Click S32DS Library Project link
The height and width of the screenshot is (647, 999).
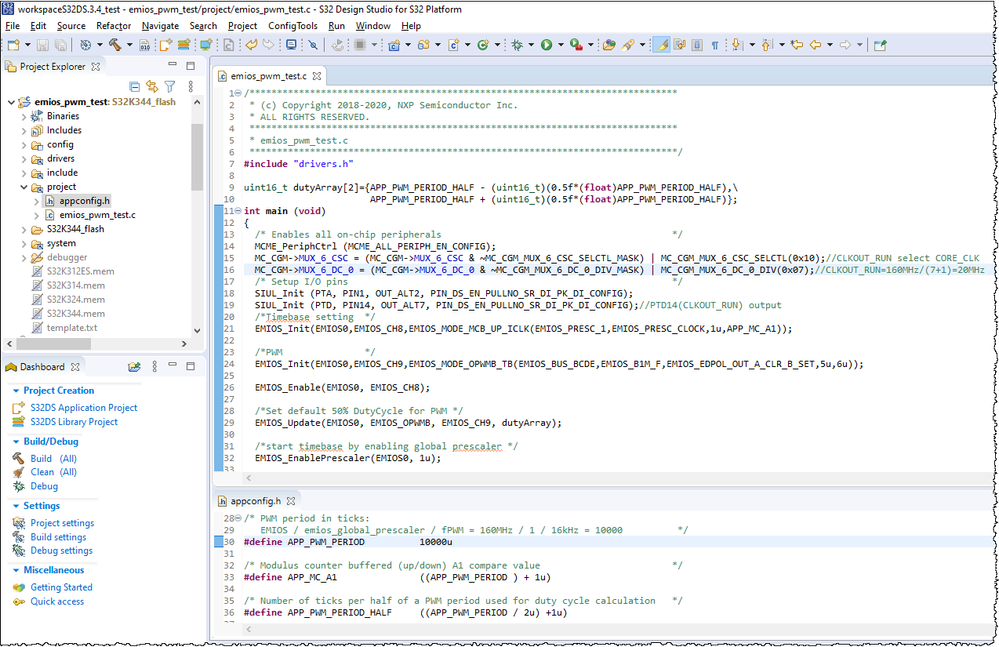coord(74,422)
